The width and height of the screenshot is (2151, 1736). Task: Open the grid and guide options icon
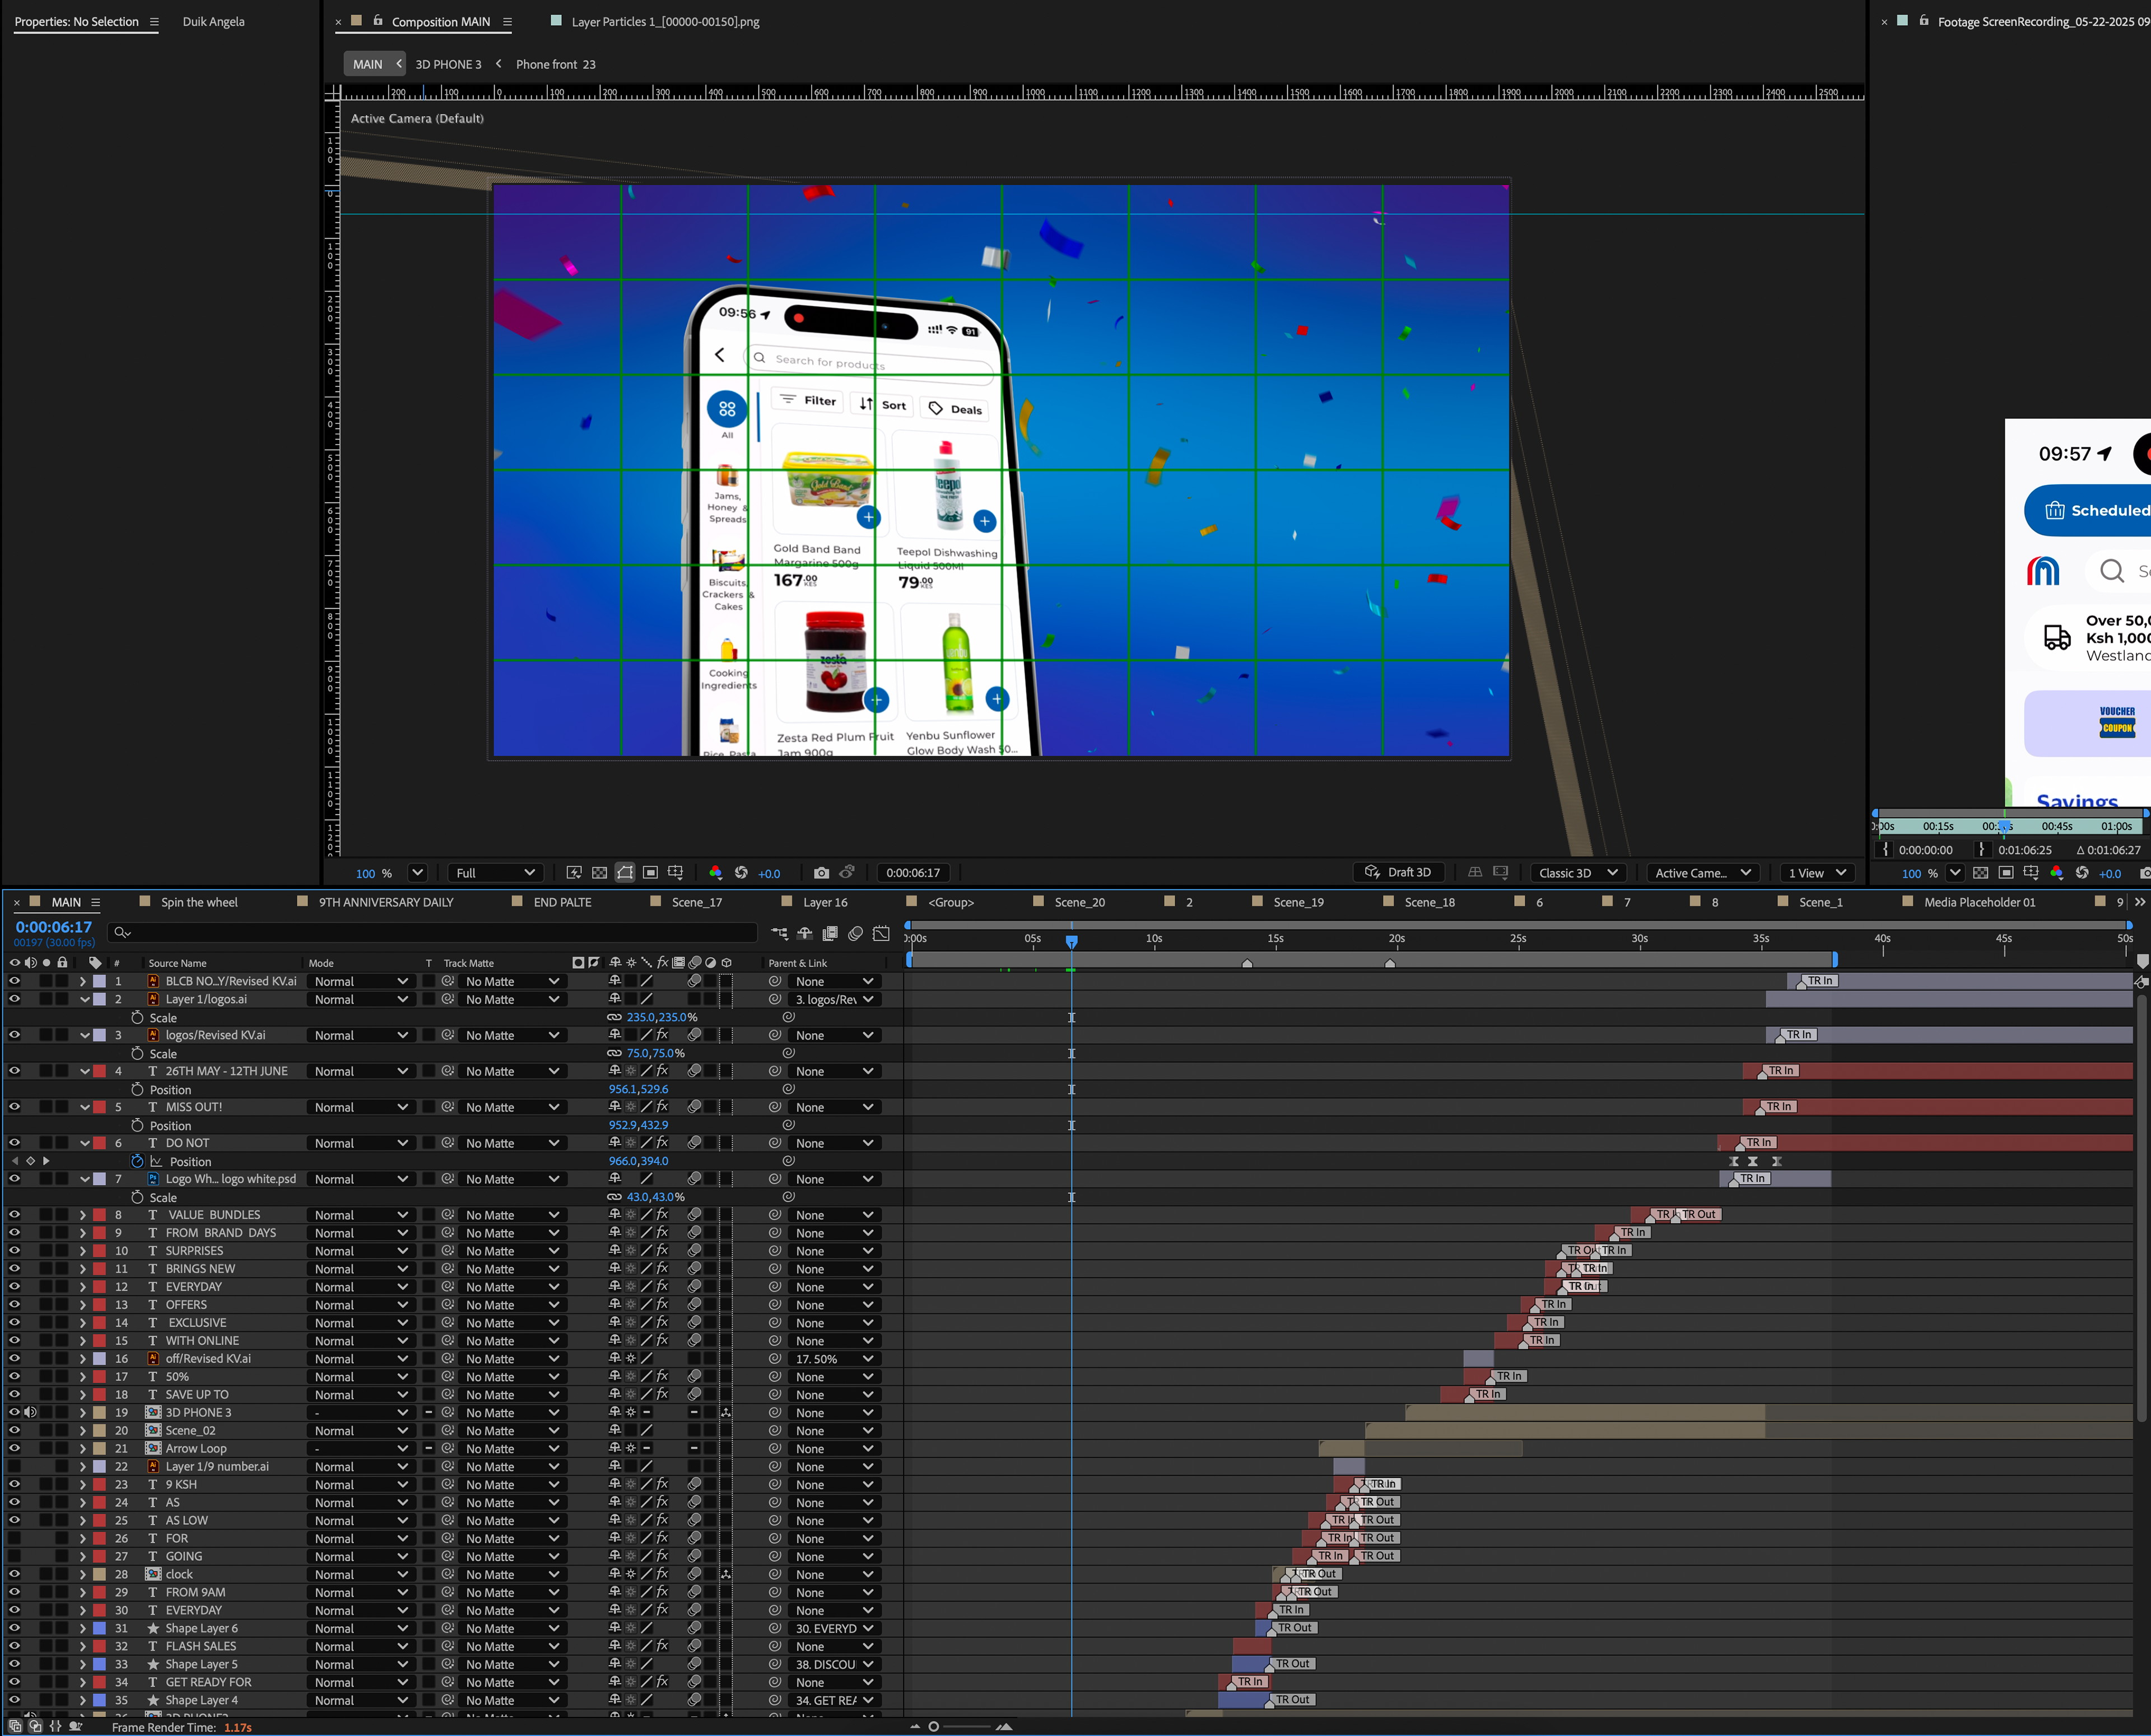[676, 873]
